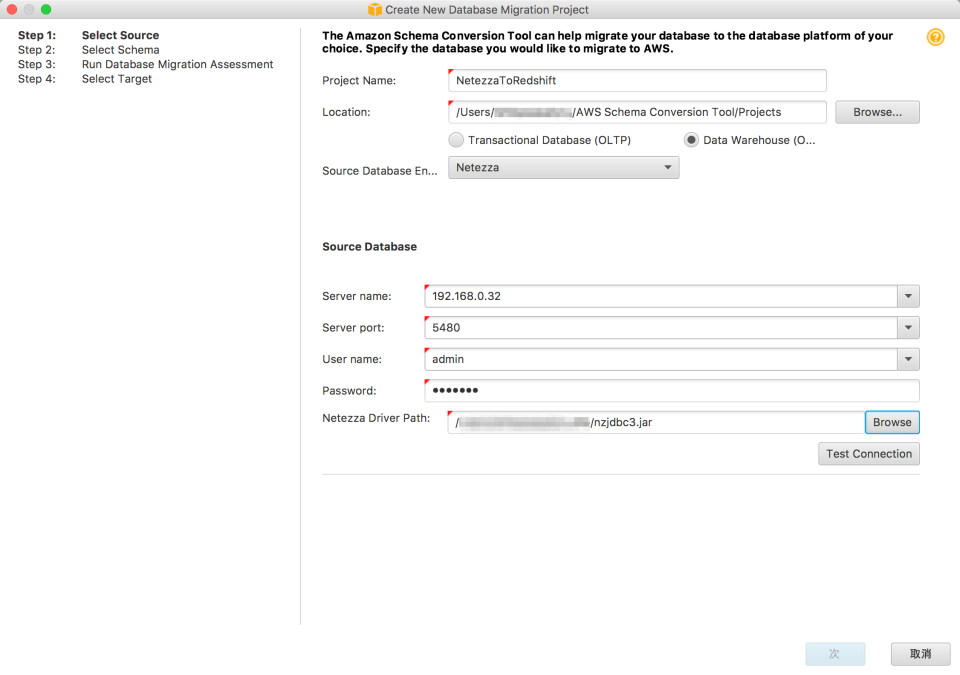Click the 取消 cancel button
This screenshot has width=960, height=675.
919,653
